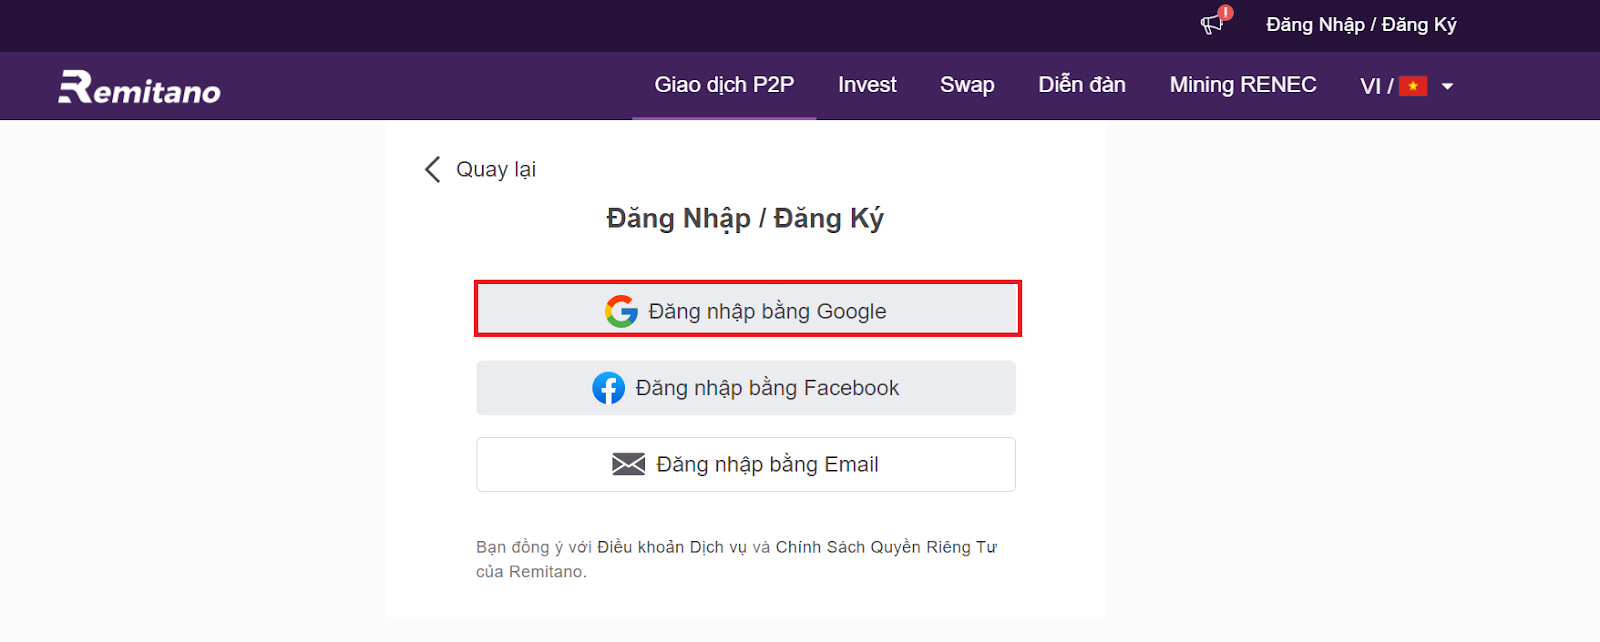Open Điều khoản Dịch vụ link
The width and height of the screenshot is (1600, 642).
click(x=672, y=547)
